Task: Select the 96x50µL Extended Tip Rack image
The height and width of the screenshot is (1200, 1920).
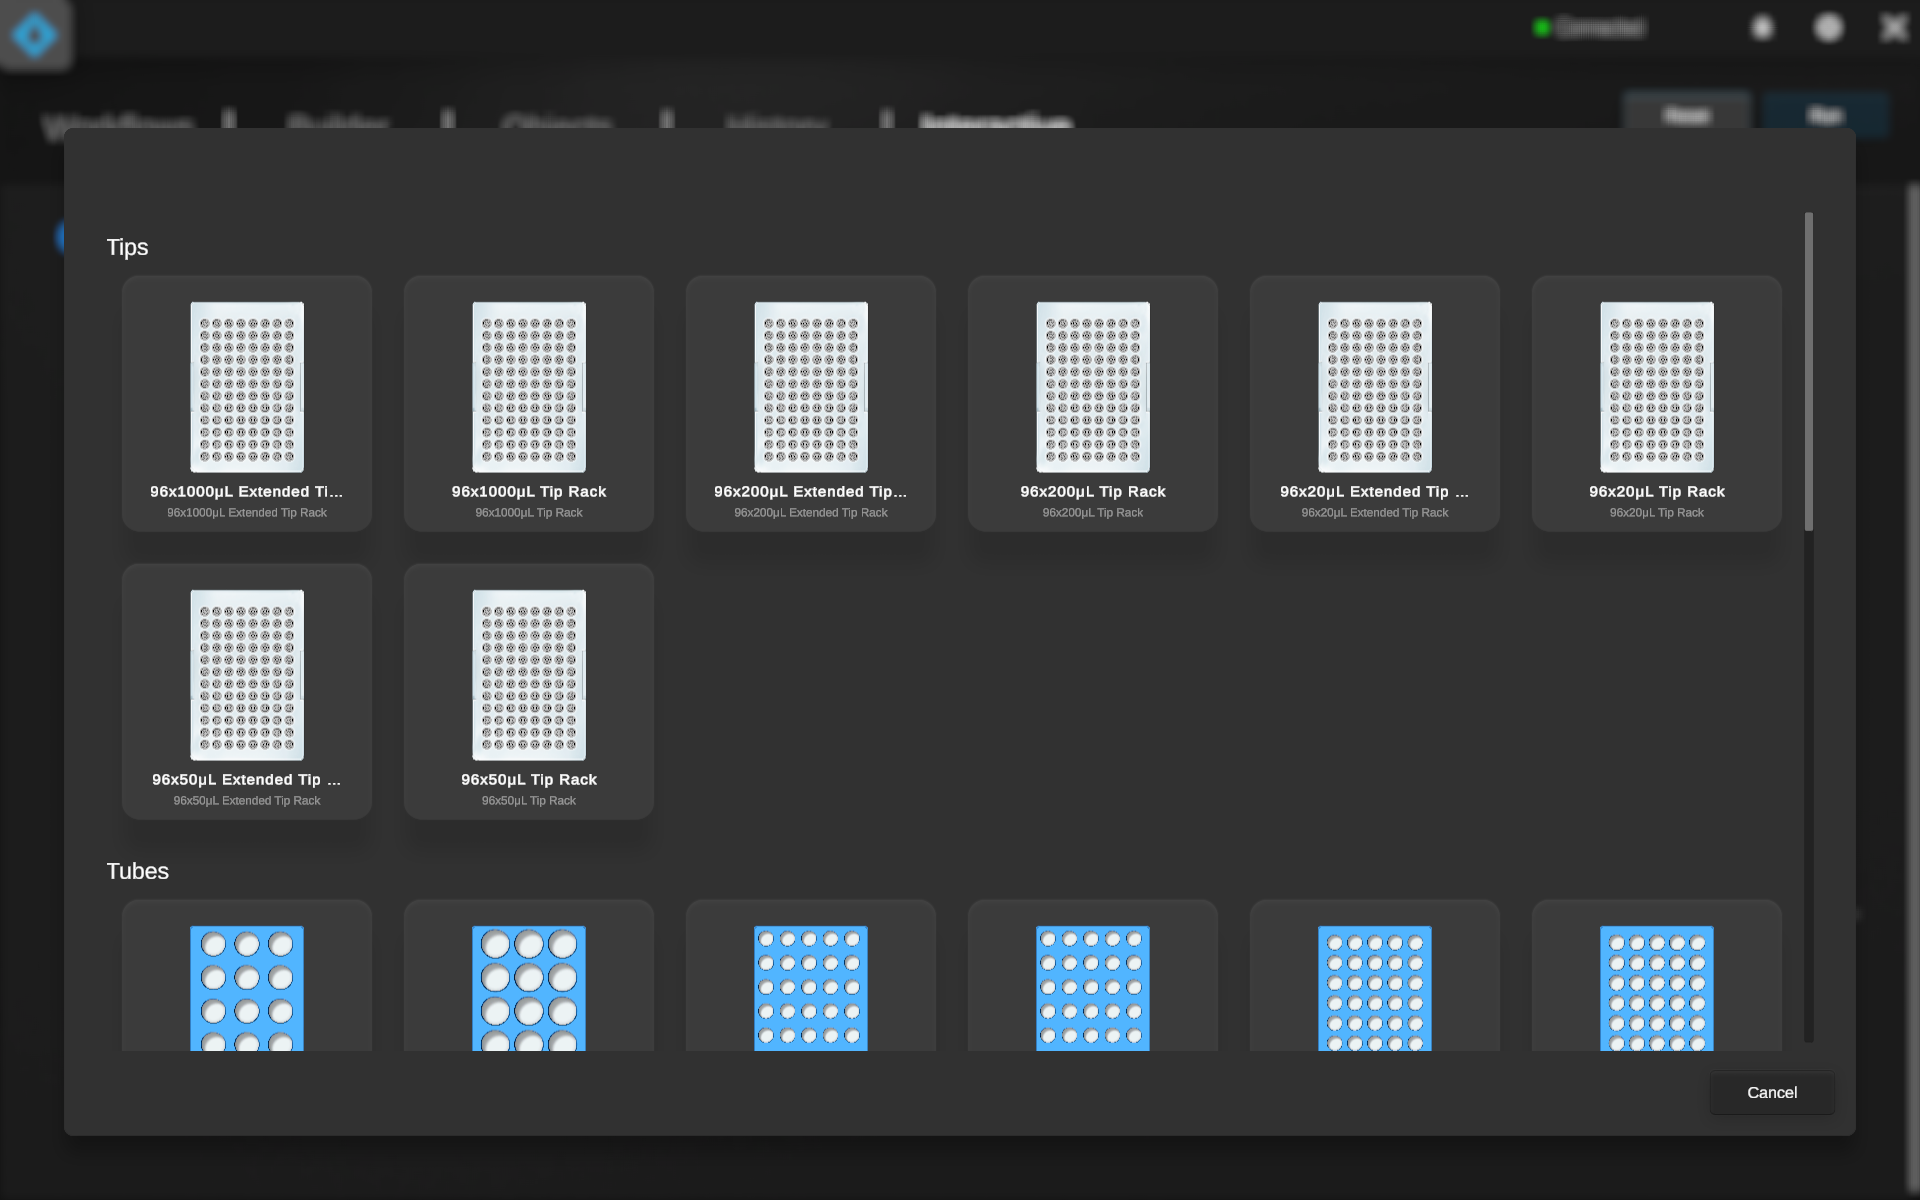Action: pyautogui.click(x=247, y=675)
